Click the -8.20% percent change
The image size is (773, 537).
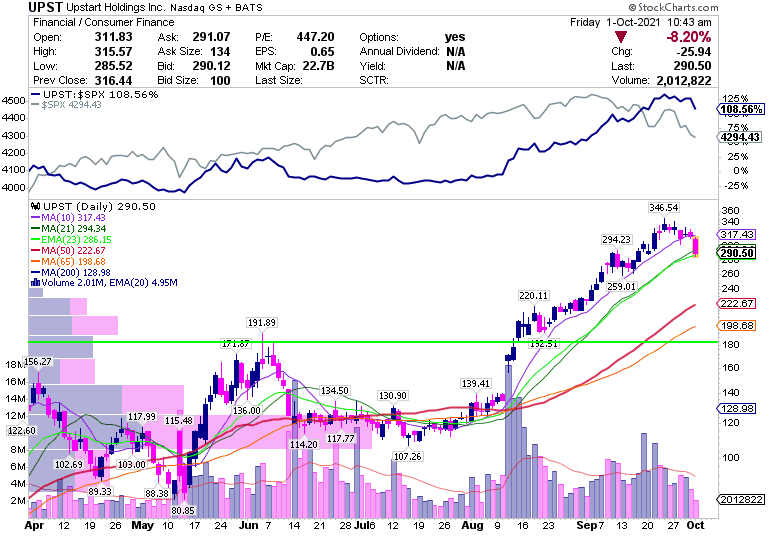coord(689,37)
